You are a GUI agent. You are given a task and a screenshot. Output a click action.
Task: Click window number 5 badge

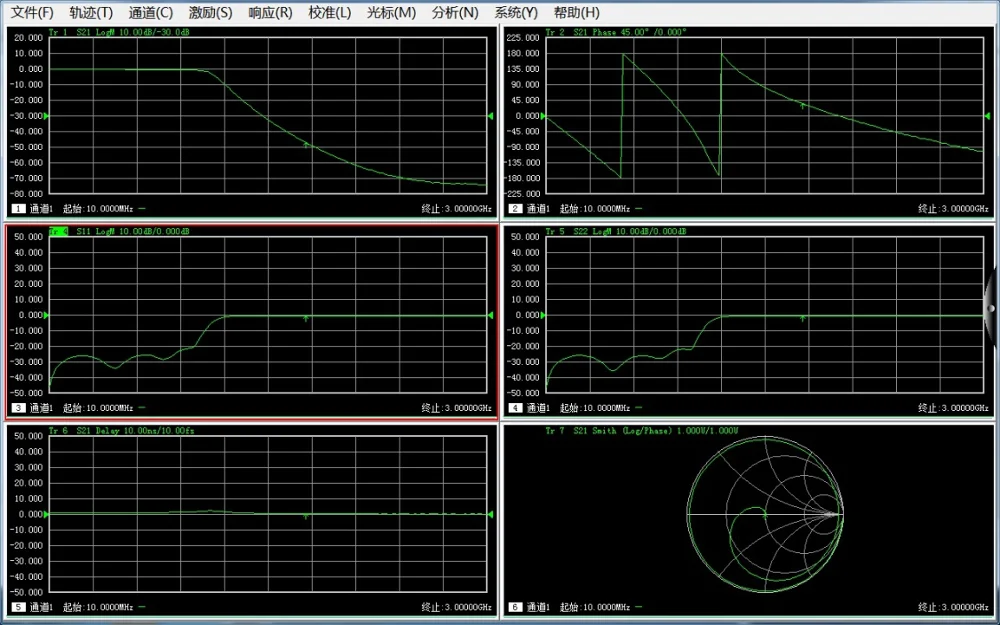(17, 607)
